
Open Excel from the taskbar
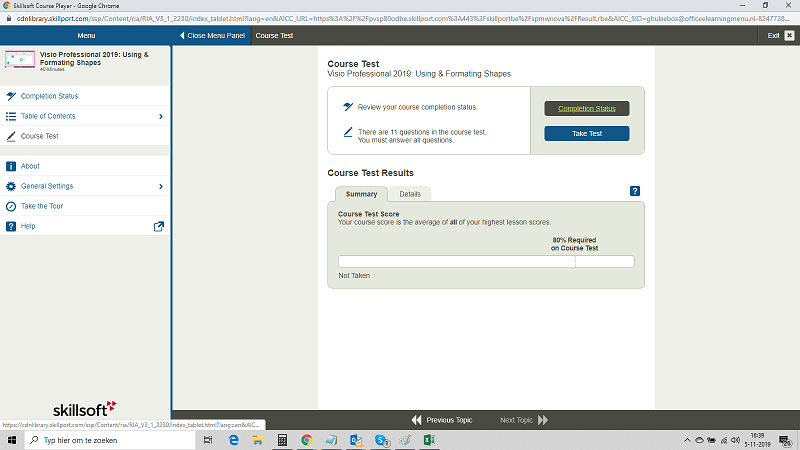(x=429, y=440)
